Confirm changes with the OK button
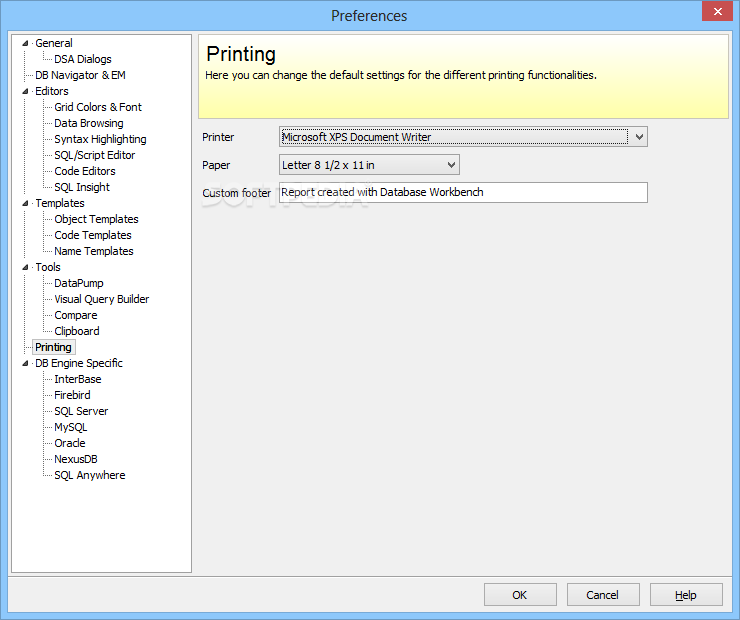This screenshot has height=620, width=740. 520,595
